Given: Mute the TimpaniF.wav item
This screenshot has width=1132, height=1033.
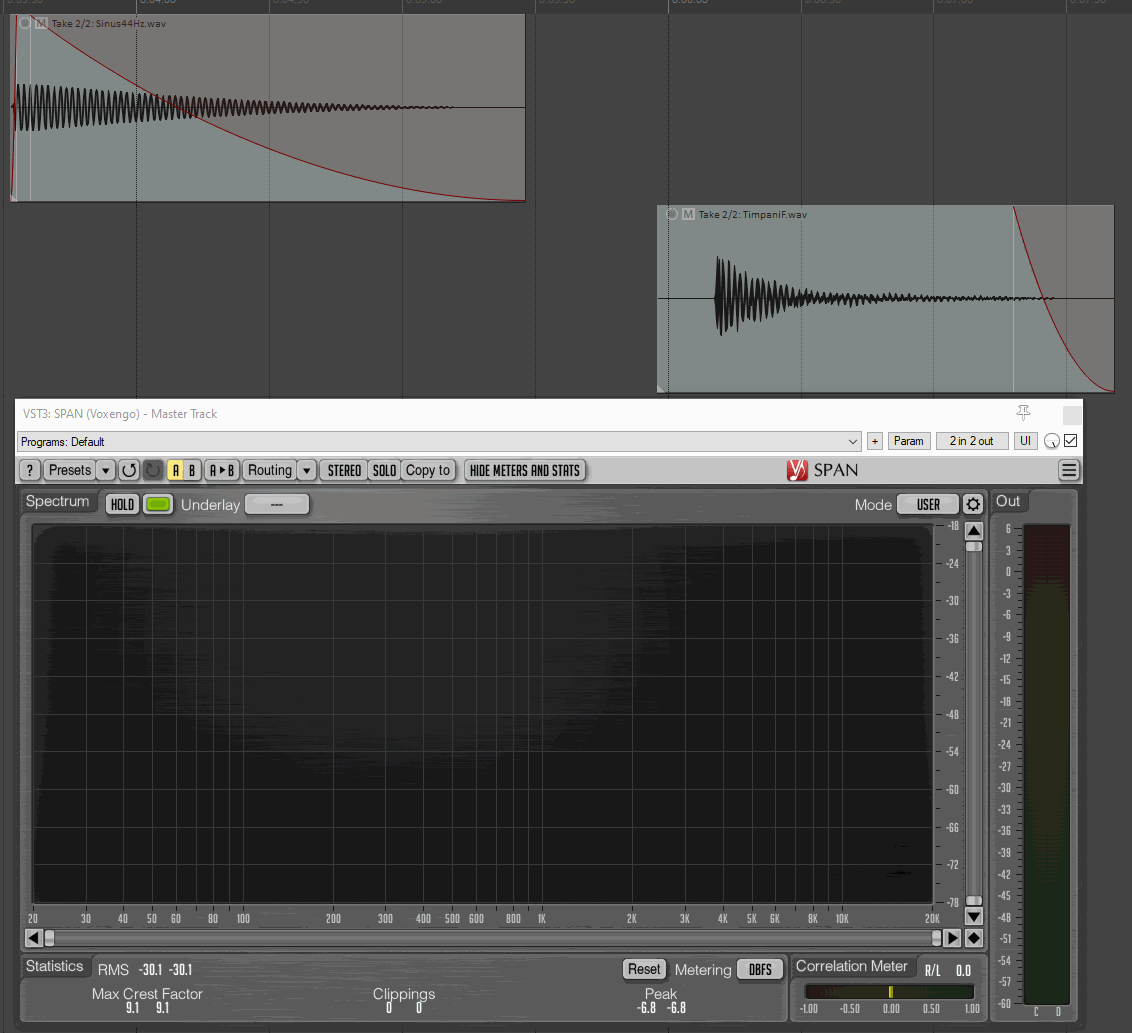Looking at the screenshot, I should coord(688,214).
